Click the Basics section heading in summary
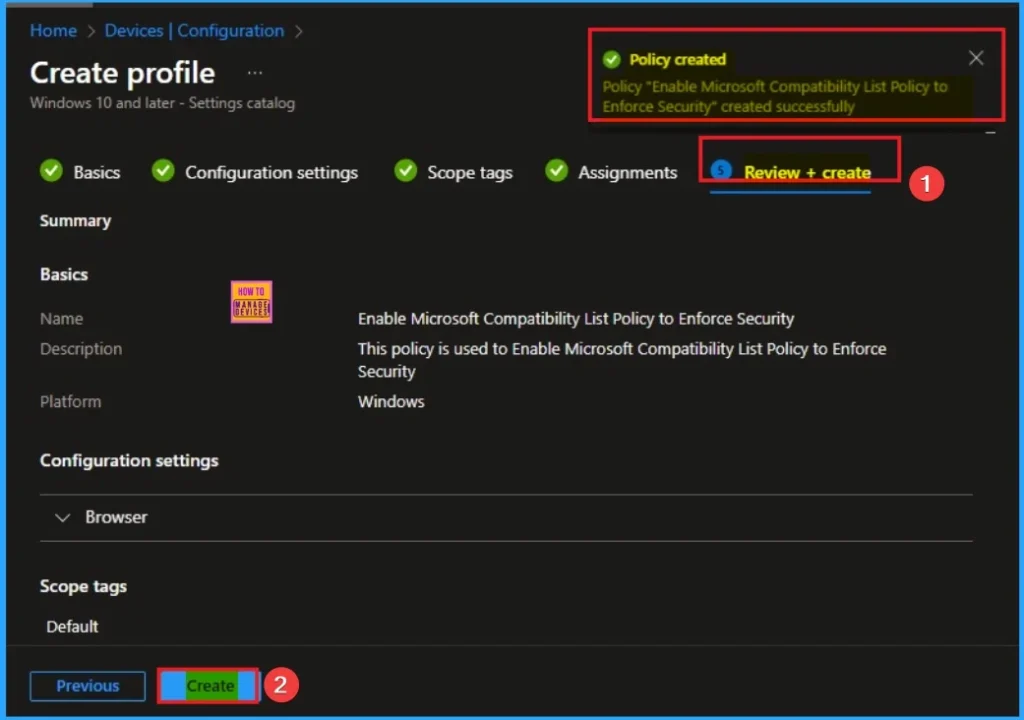This screenshot has height=720, width=1024. click(x=63, y=274)
